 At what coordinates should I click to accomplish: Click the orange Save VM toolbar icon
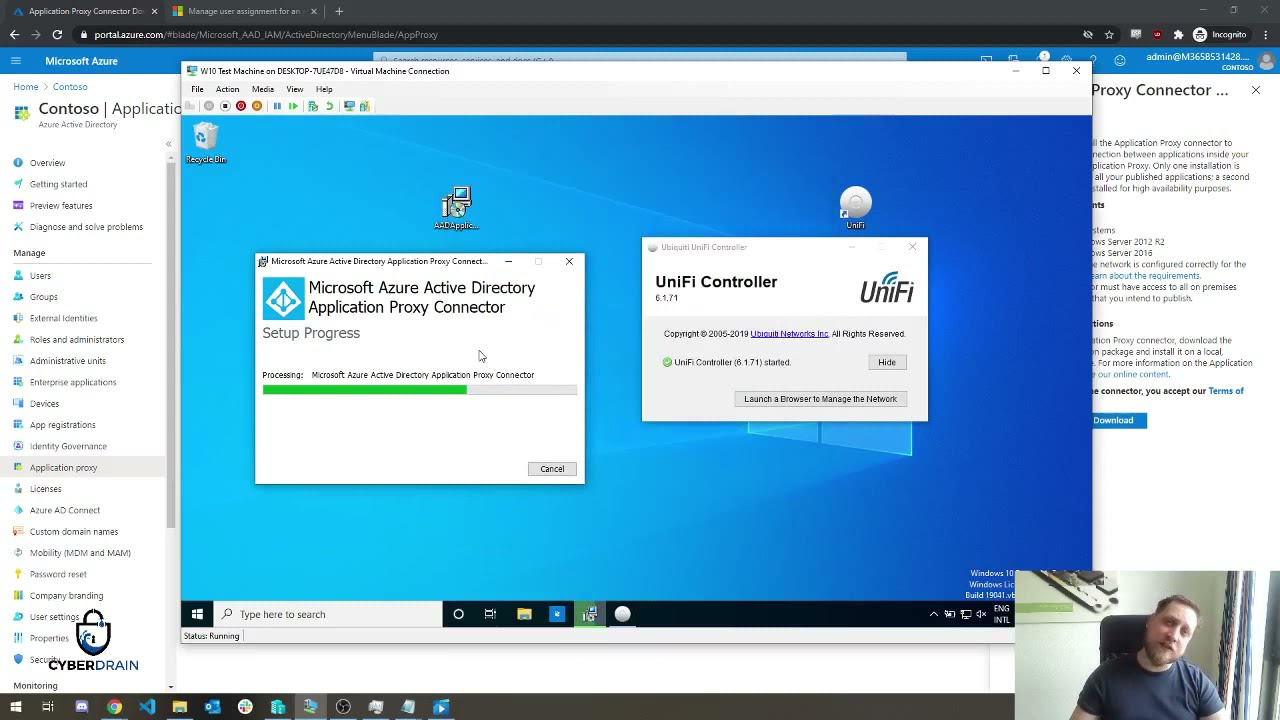coord(257,106)
